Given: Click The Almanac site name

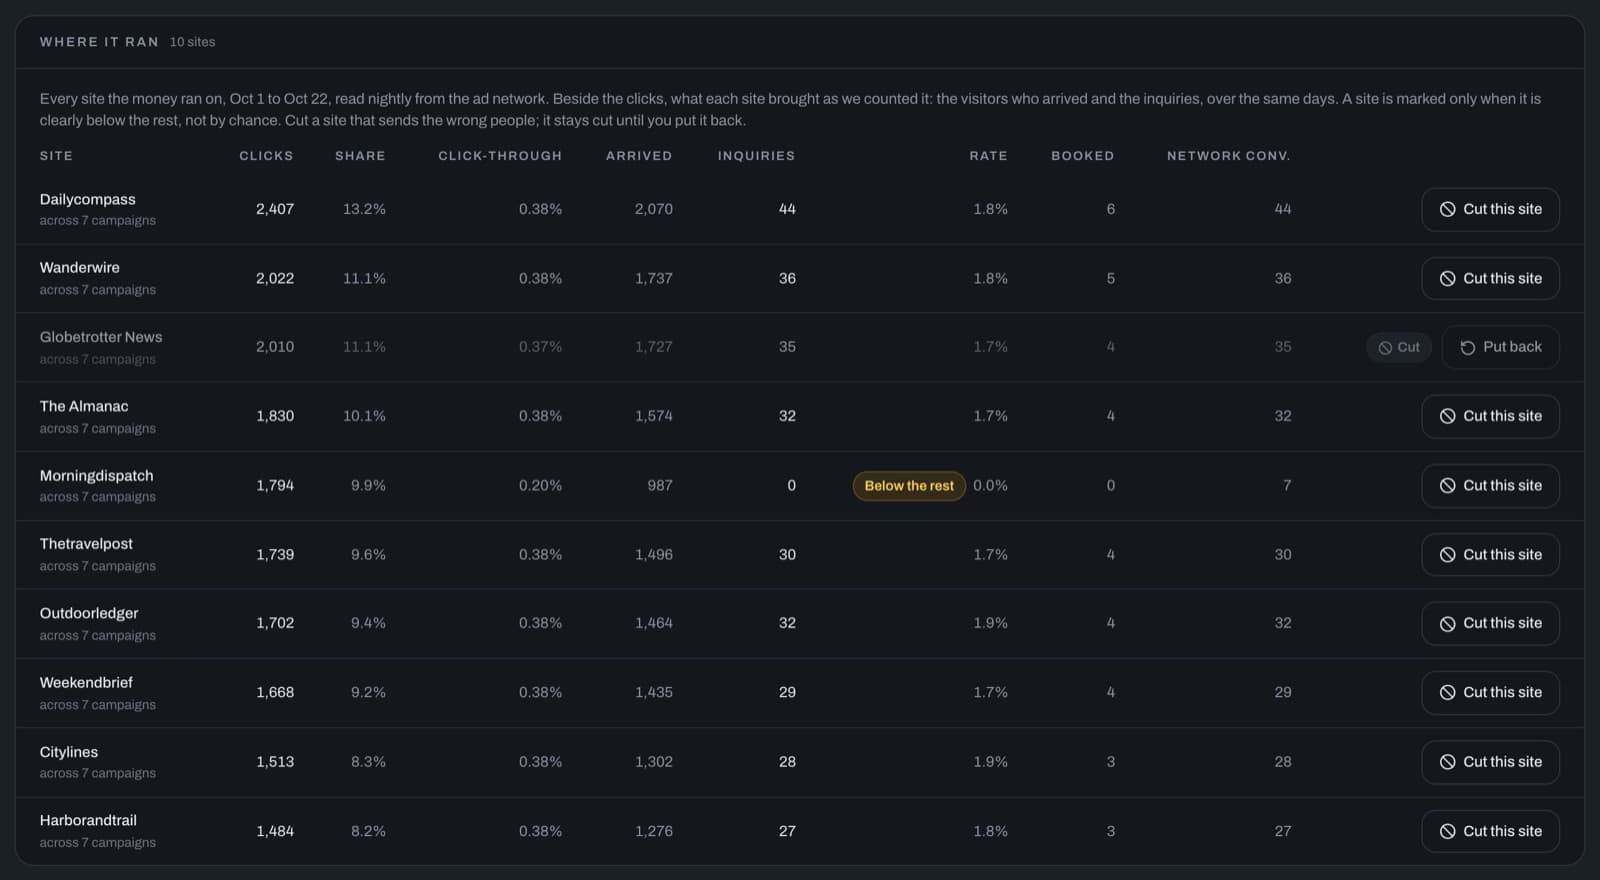Looking at the screenshot, I should pyautogui.click(x=84, y=406).
